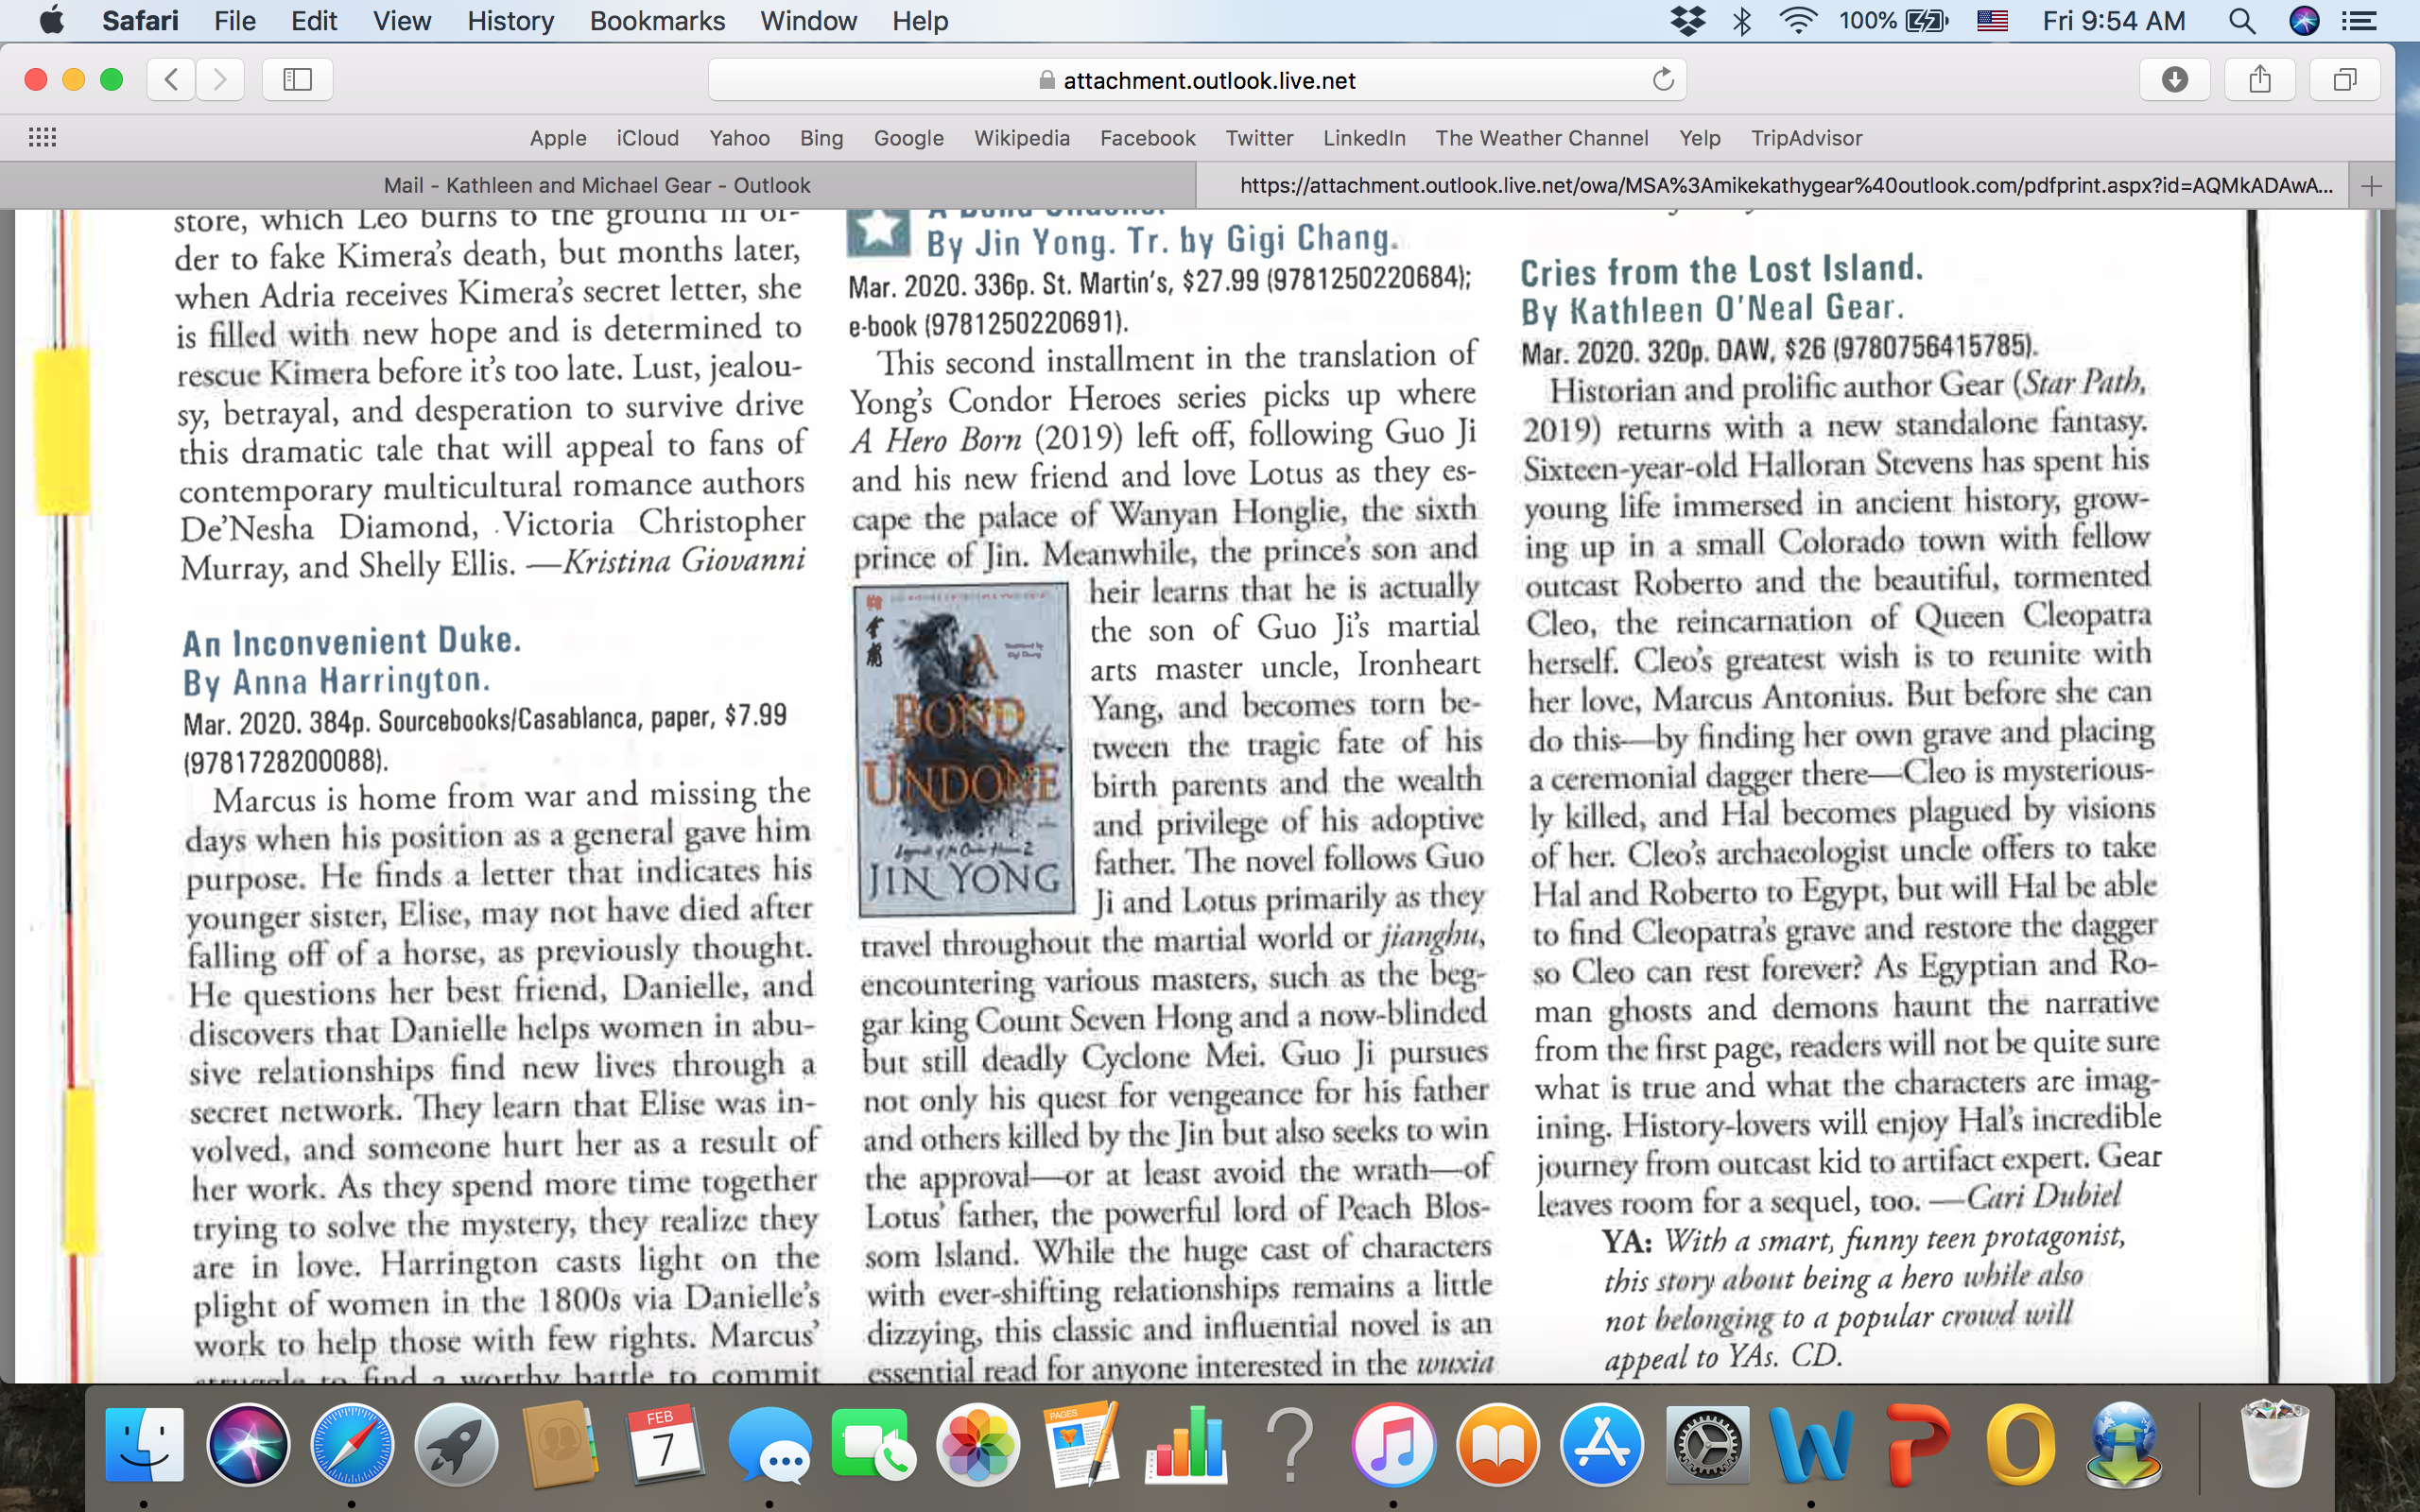The width and height of the screenshot is (2420, 1512).
Task: Open the Safari downloads list
Action: pyautogui.click(x=2174, y=79)
